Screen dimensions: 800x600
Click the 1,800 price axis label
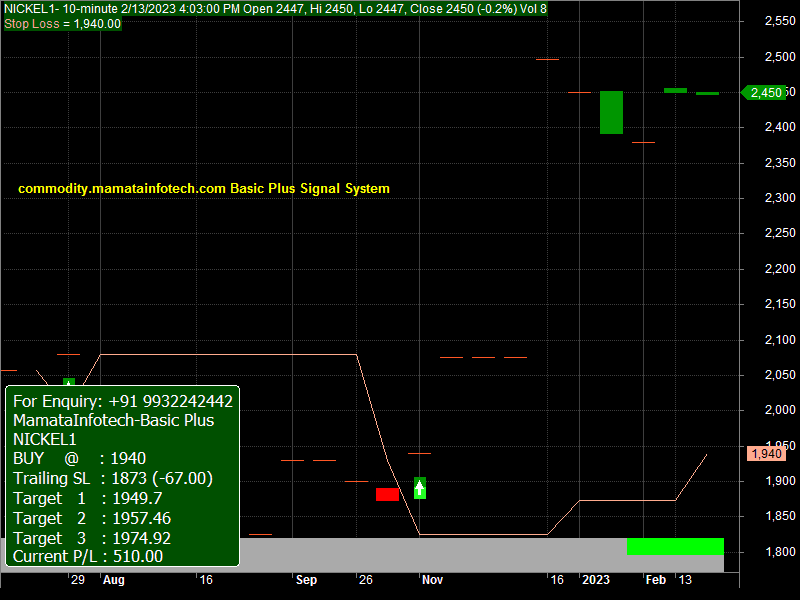pyautogui.click(x=780, y=552)
